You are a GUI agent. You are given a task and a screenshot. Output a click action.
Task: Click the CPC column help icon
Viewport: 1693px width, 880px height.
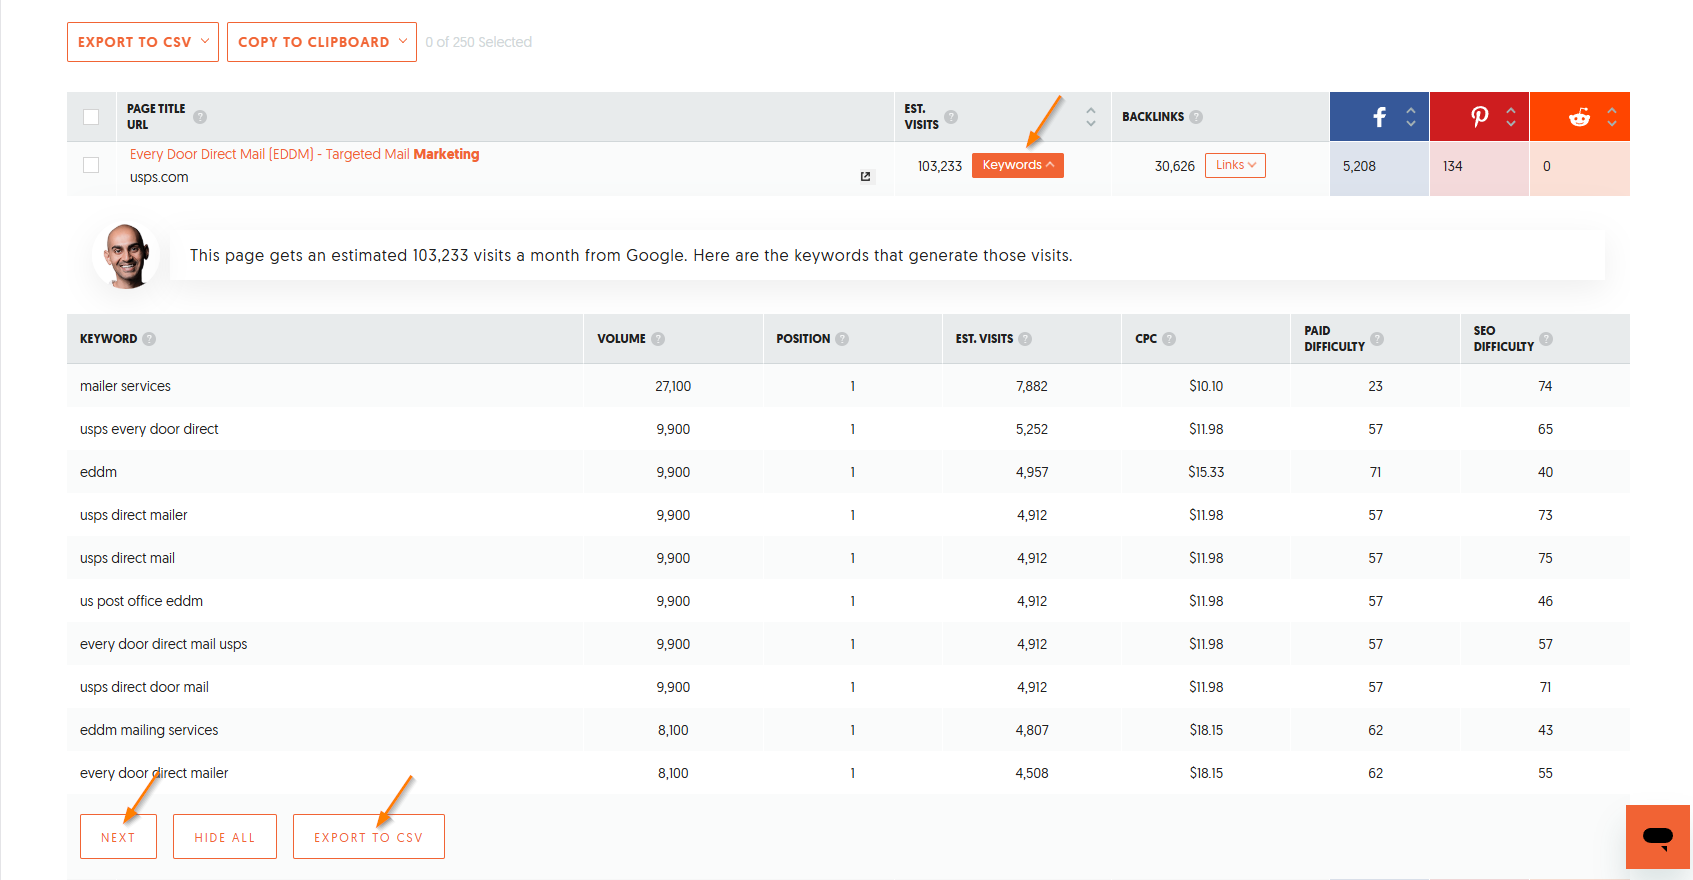point(1169,339)
